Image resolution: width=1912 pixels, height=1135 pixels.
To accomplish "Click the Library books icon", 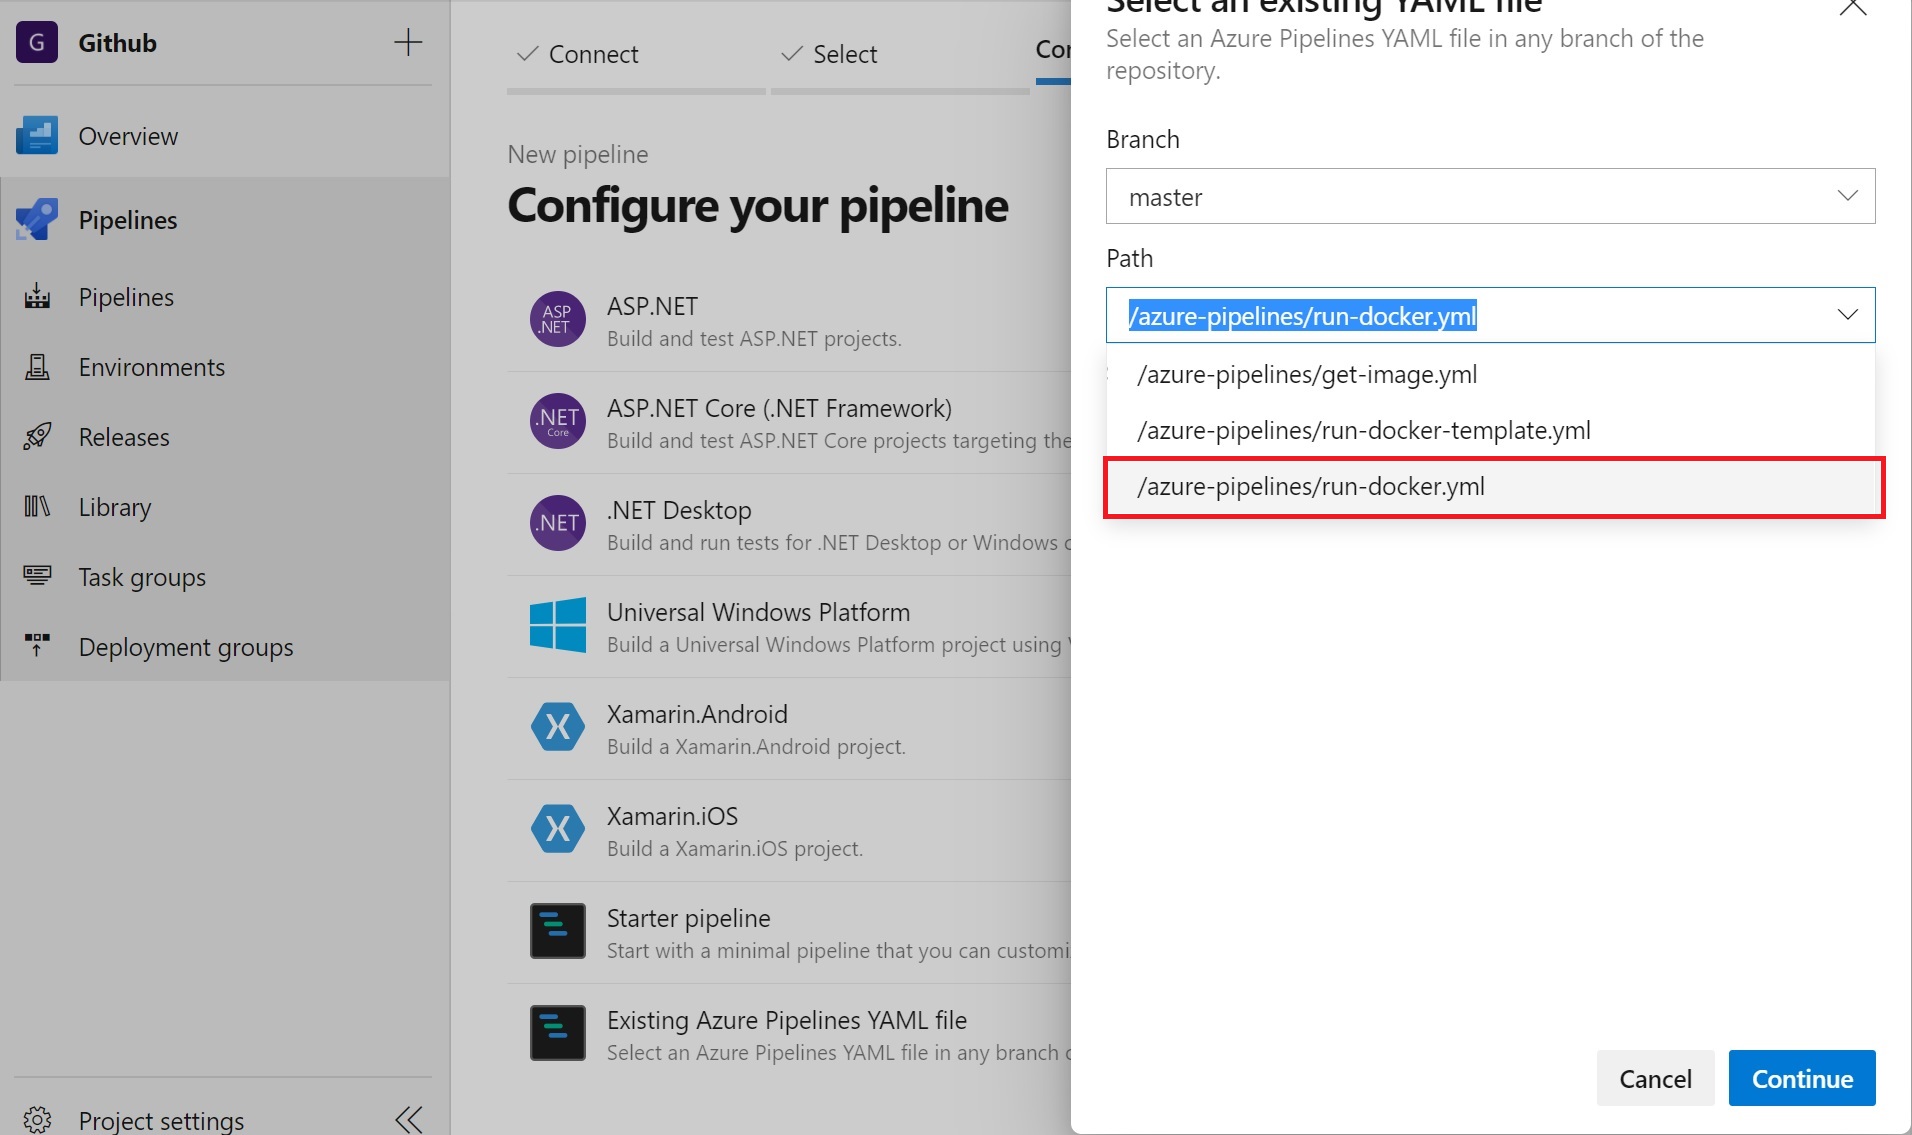I will coord(37,507).
